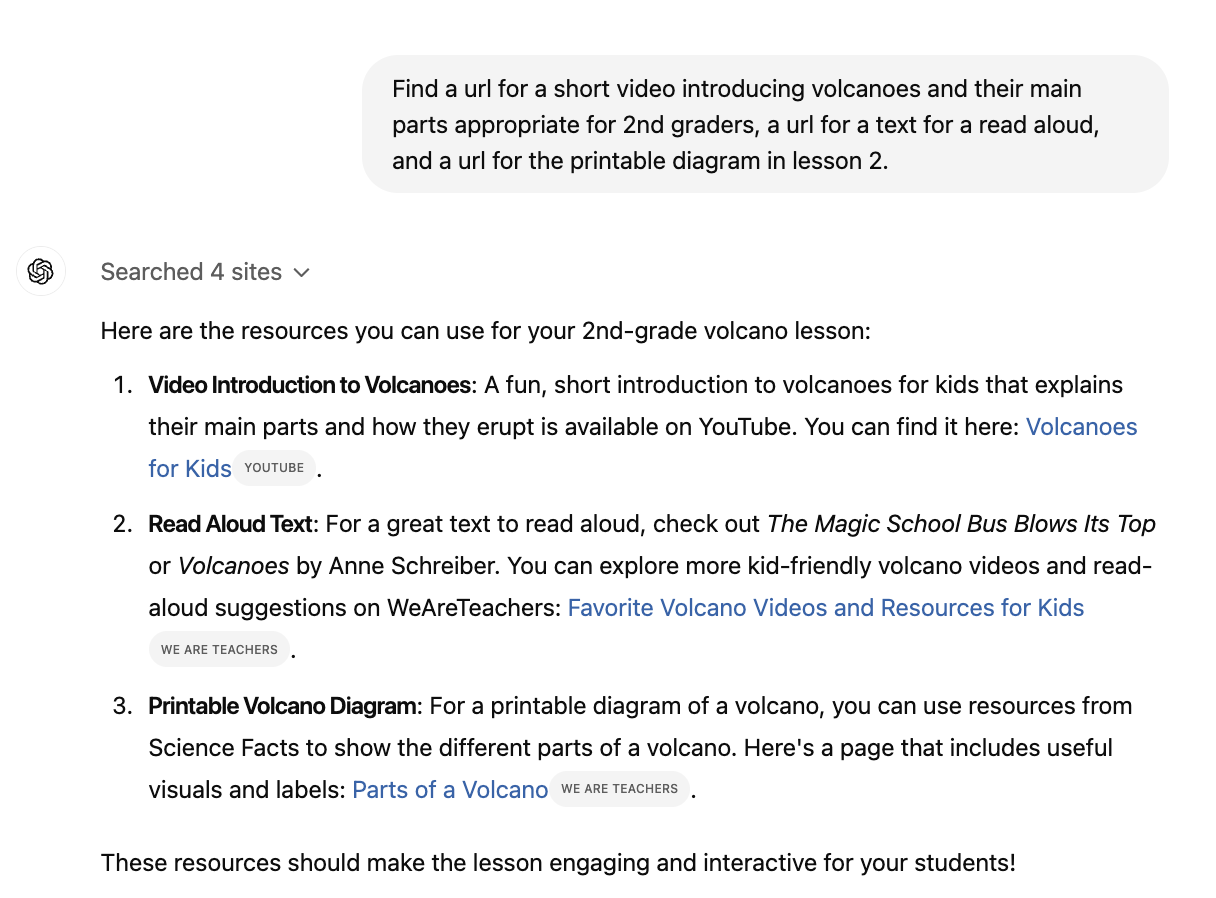
Task: Click the closing 'These resources should make' sentence
Action: click(x=558, y=862)
